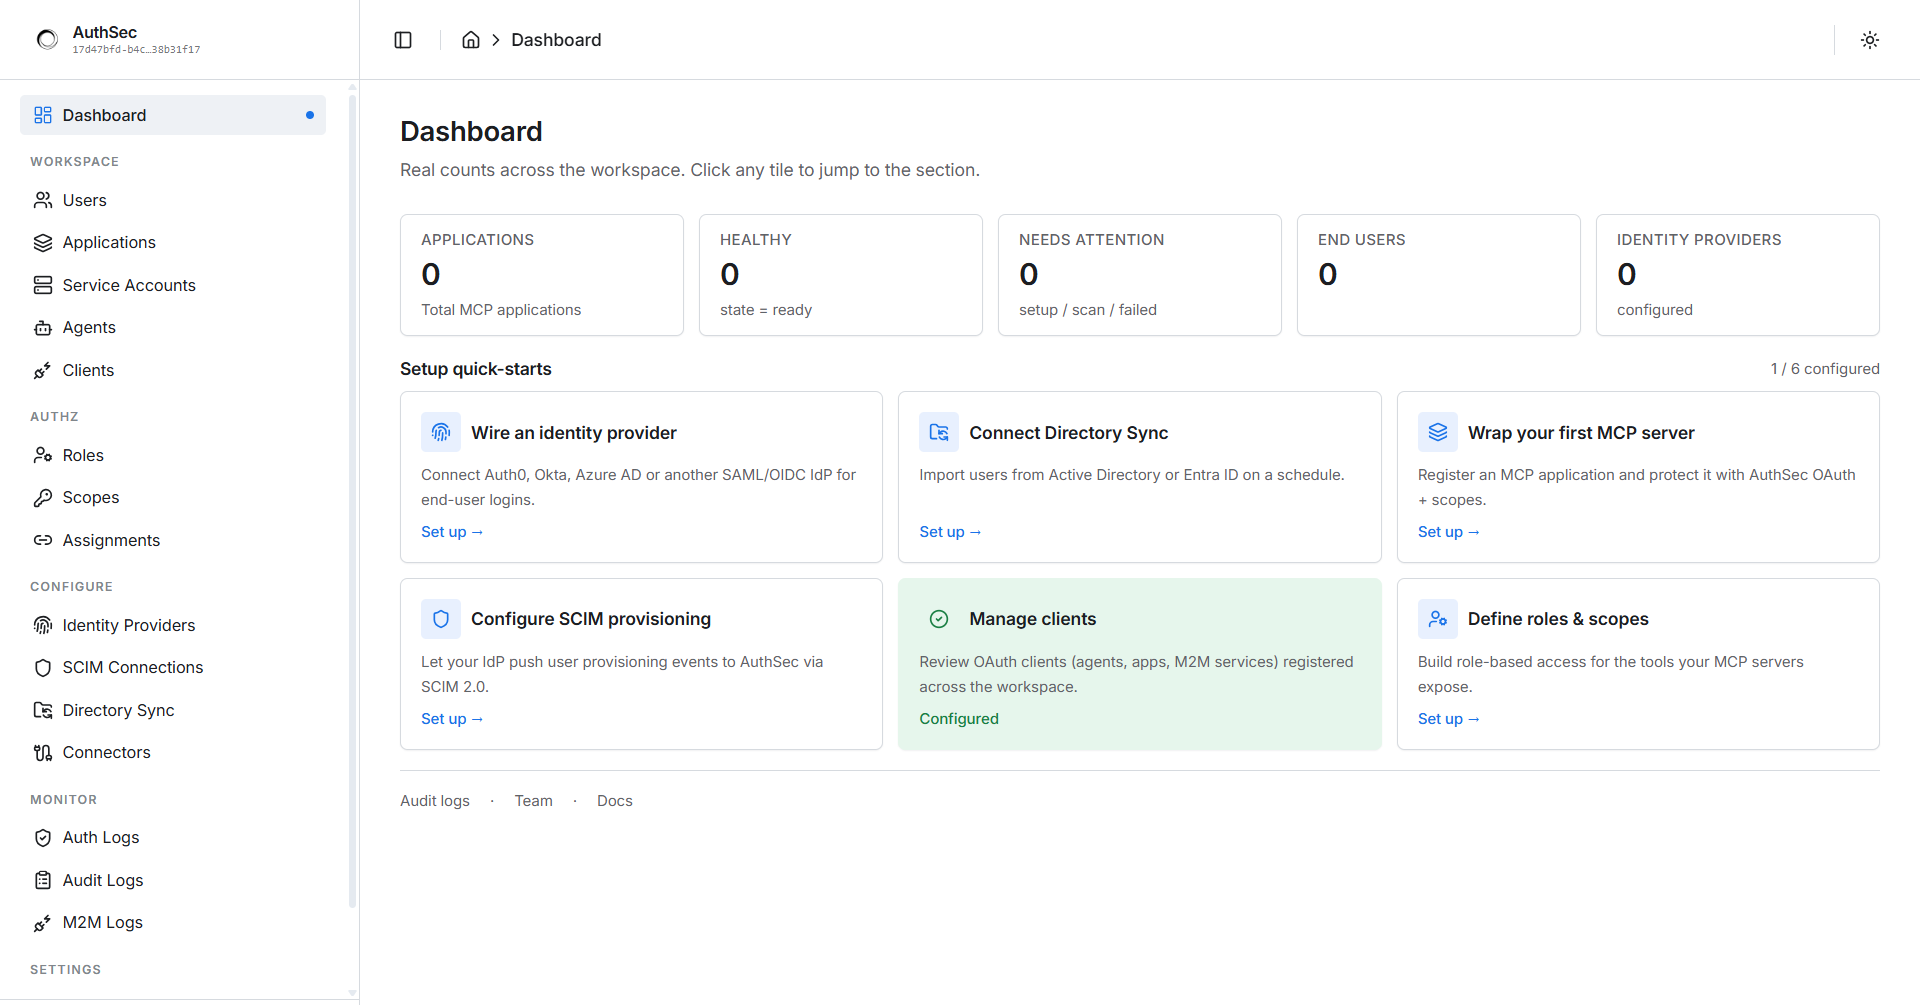1920x1005 pixels.
Task: Click the Directory Sync folder icon in sidebar
Action: click(43, 710)
